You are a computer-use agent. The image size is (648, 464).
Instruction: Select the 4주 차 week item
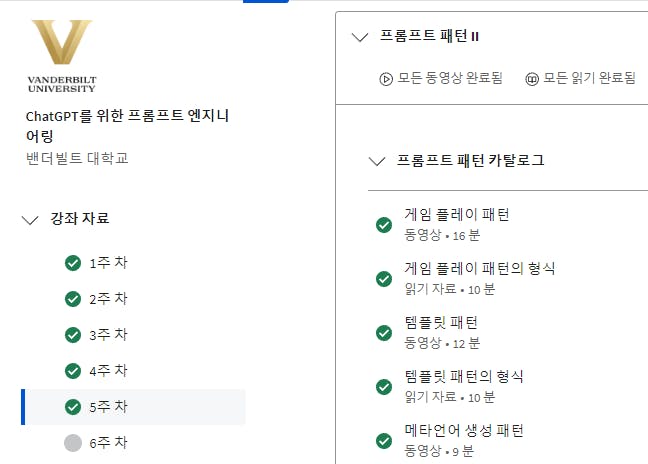coord(133,371)
